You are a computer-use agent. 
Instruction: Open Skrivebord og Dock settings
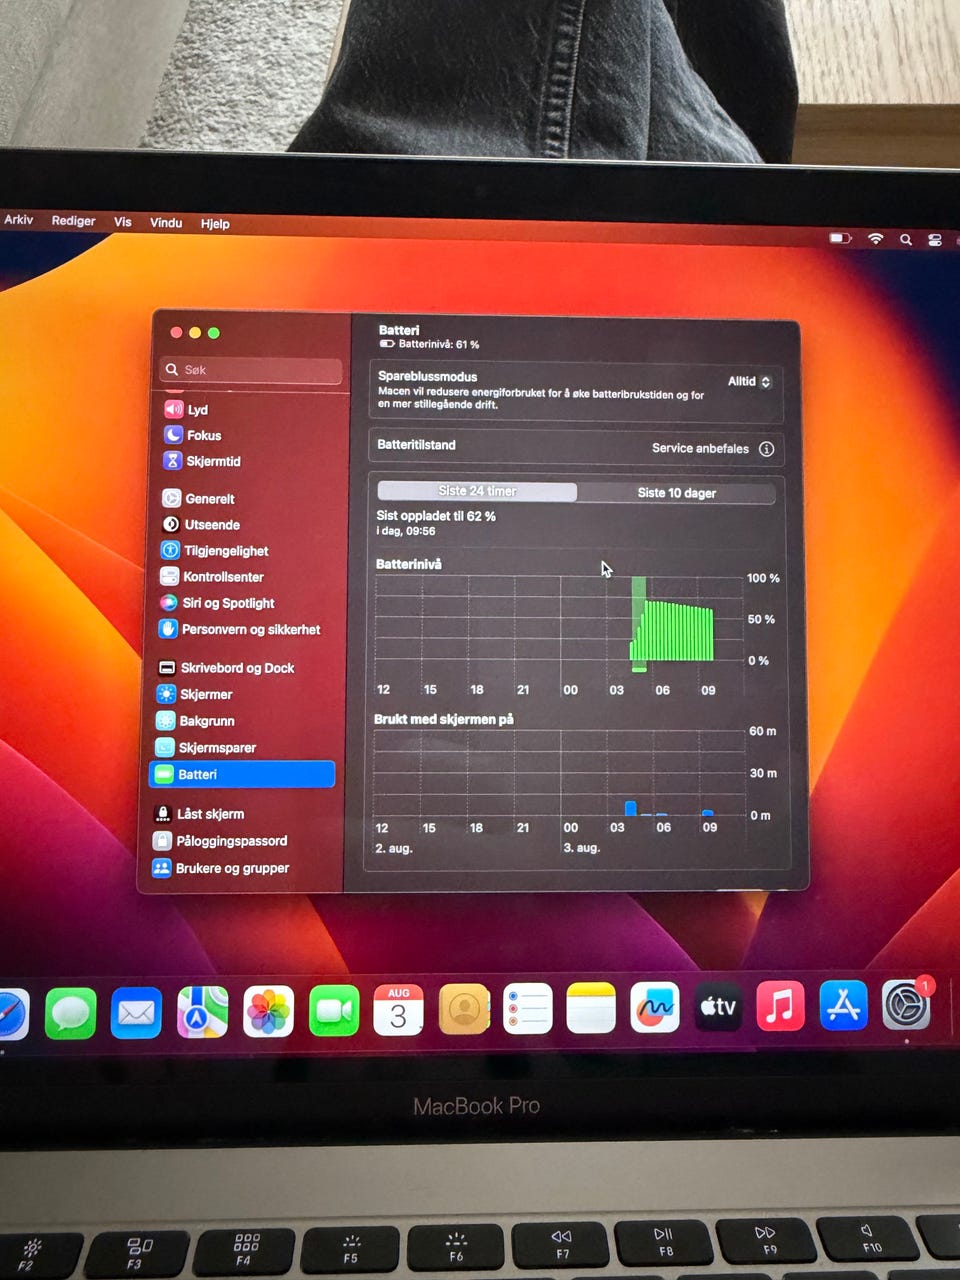tap(225, 667)
